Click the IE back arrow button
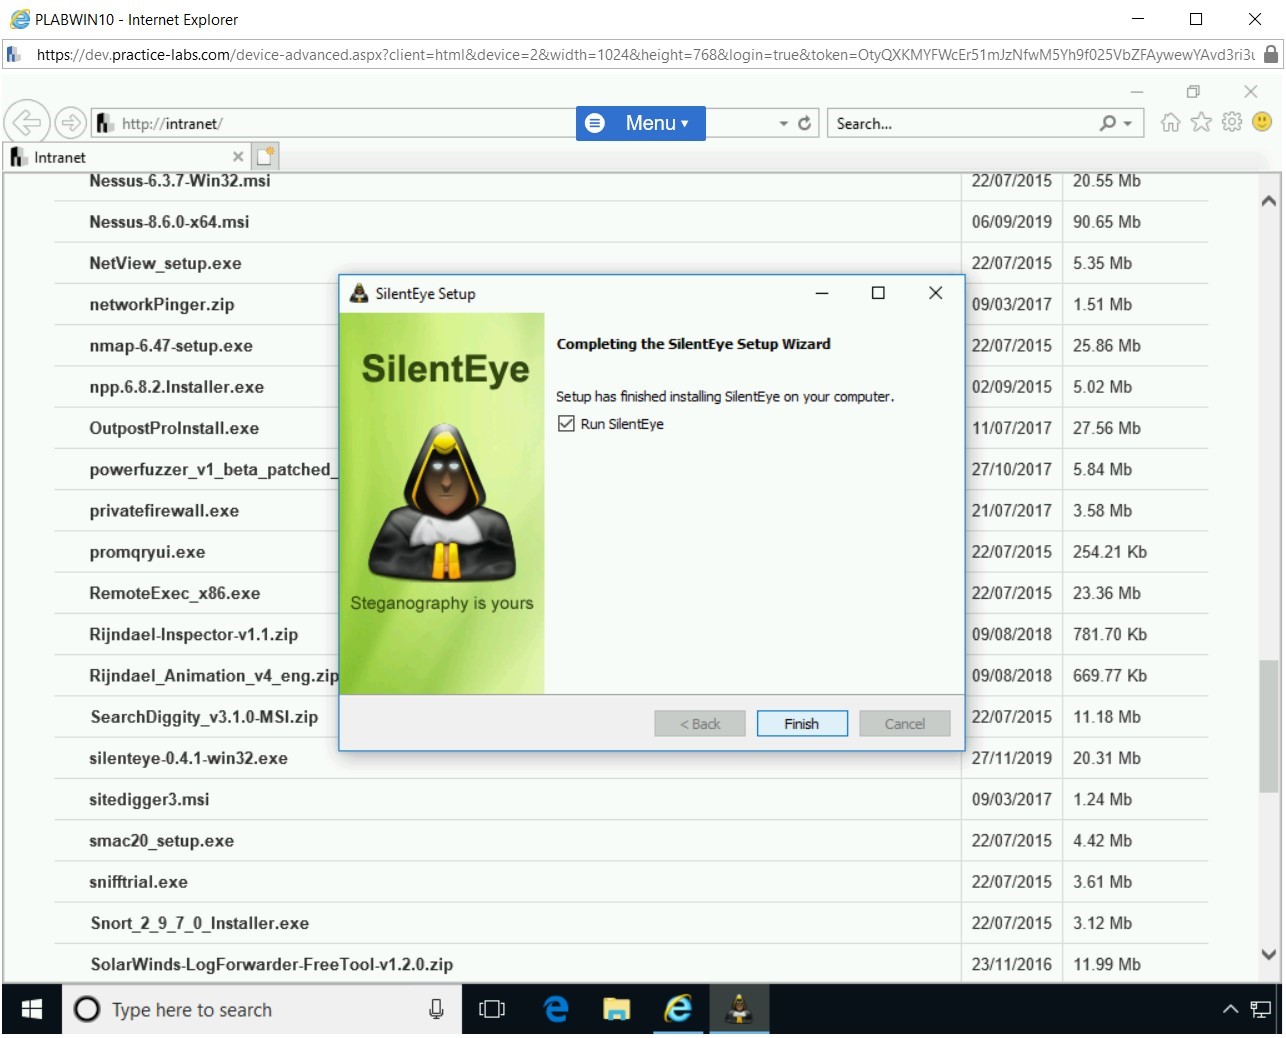Image resolution: width=1286 pixels, height=1038 pixels. click(x=27, y=123)
